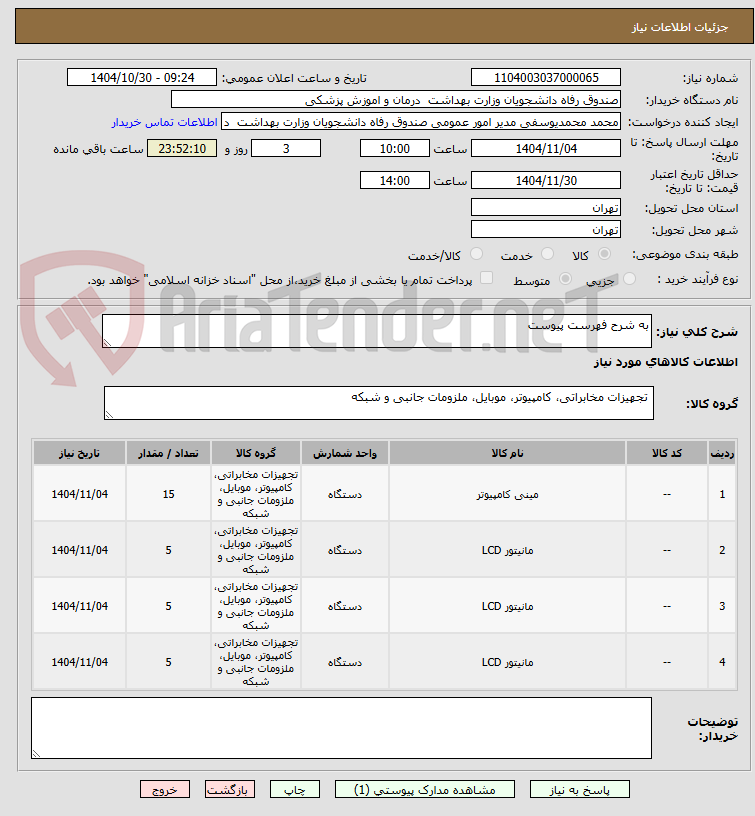755x816 pixels.
Task: Click the خروج exit button
Action: pyautogui.click(x=165, y=789)
